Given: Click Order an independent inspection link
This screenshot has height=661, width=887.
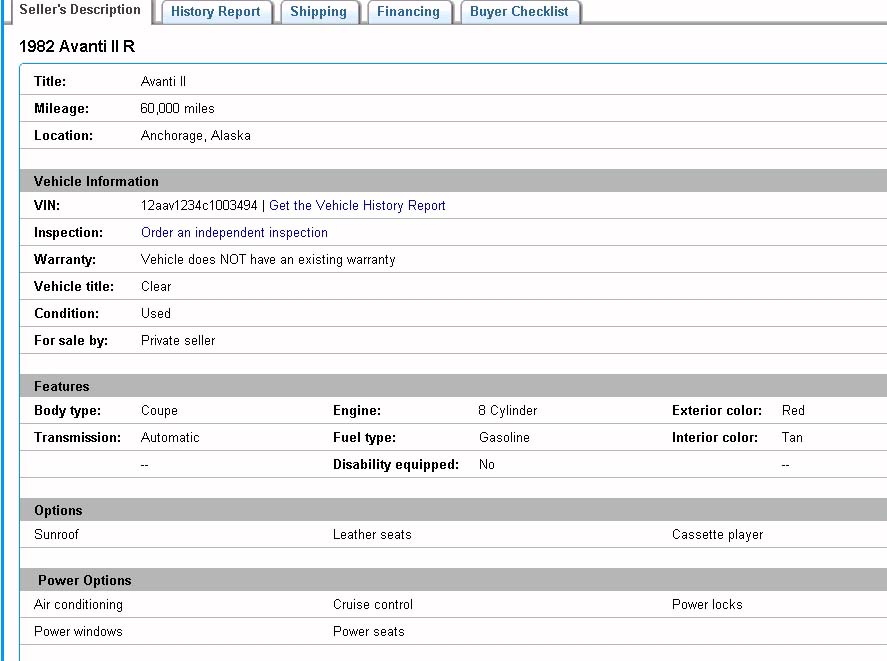Looking at the screenshot, I should [x=234, y=233].
